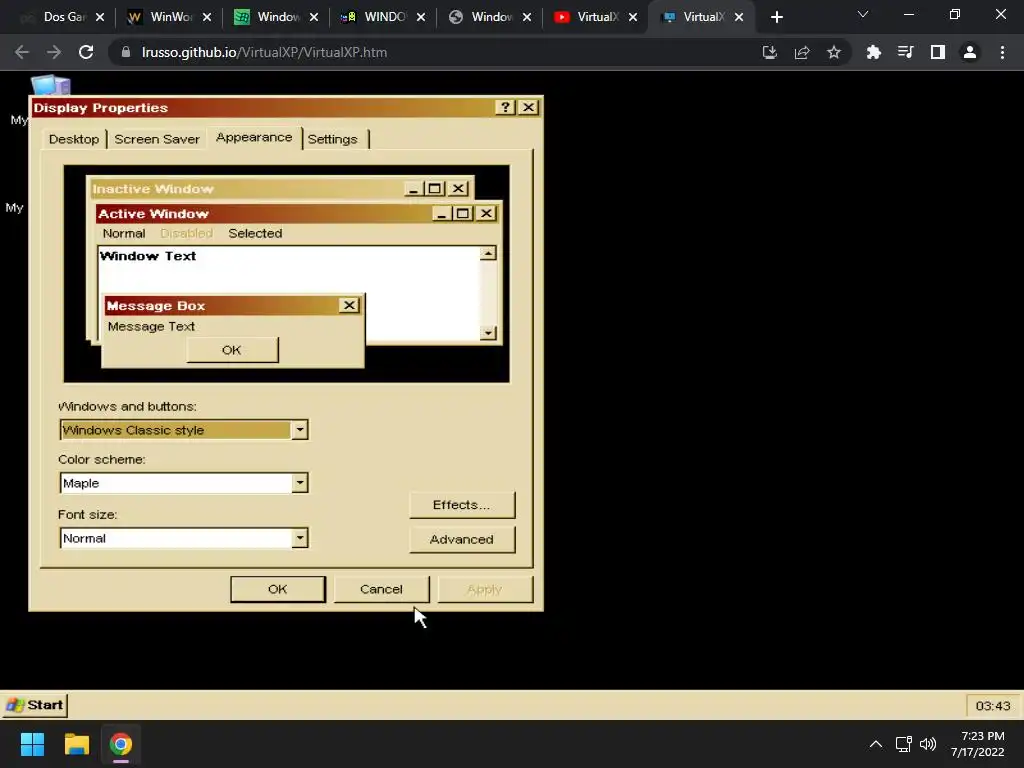1024x768 pixels.
Task: Click the Window Text in preview
Action: click(x=148, y=256)
